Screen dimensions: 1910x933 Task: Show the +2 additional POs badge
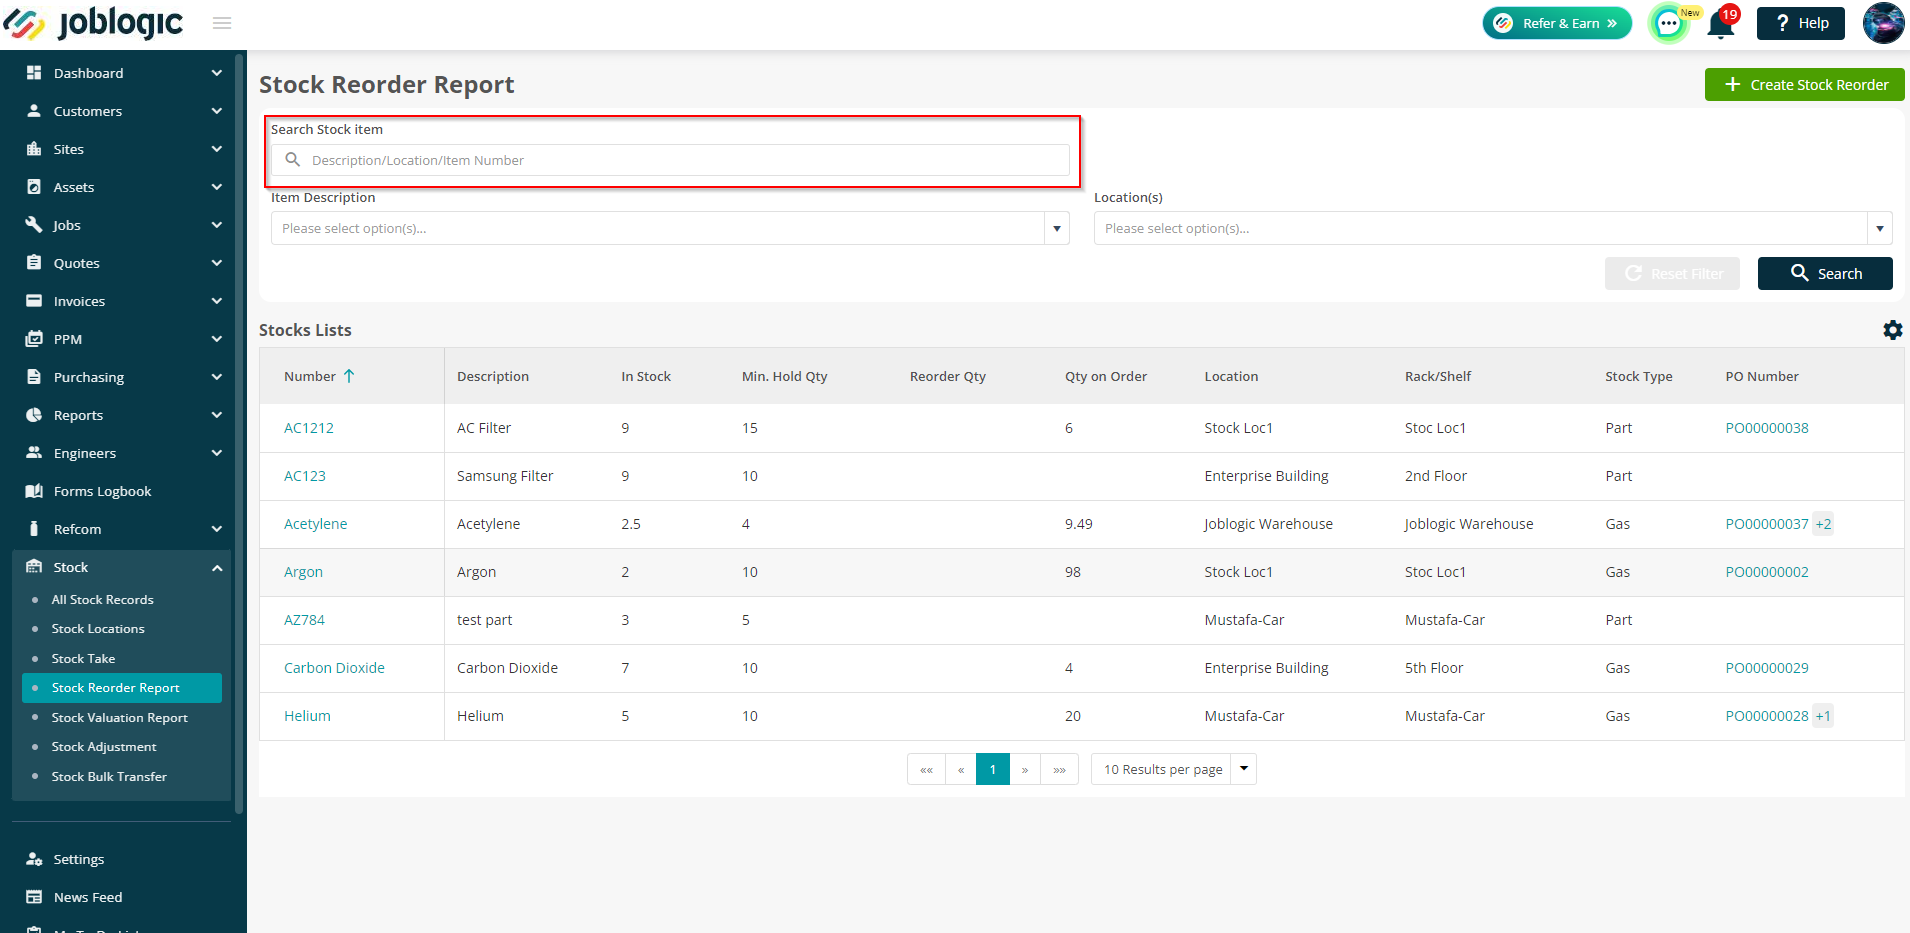1824,524
